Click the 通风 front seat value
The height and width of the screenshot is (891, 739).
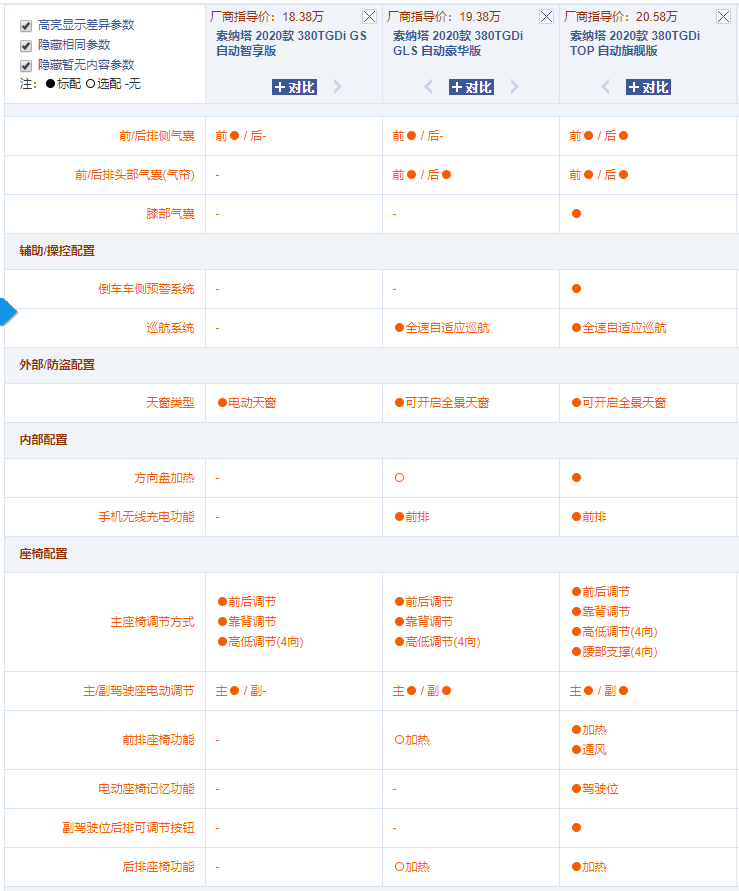click(590, 750)
